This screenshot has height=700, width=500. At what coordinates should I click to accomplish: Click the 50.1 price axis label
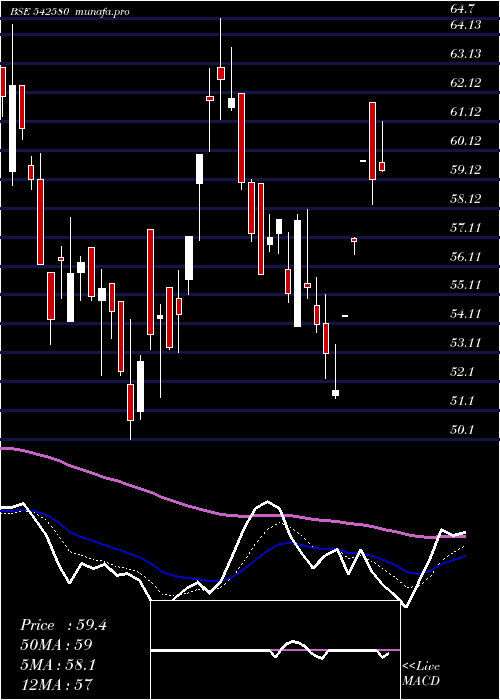(x=463, y=429)
